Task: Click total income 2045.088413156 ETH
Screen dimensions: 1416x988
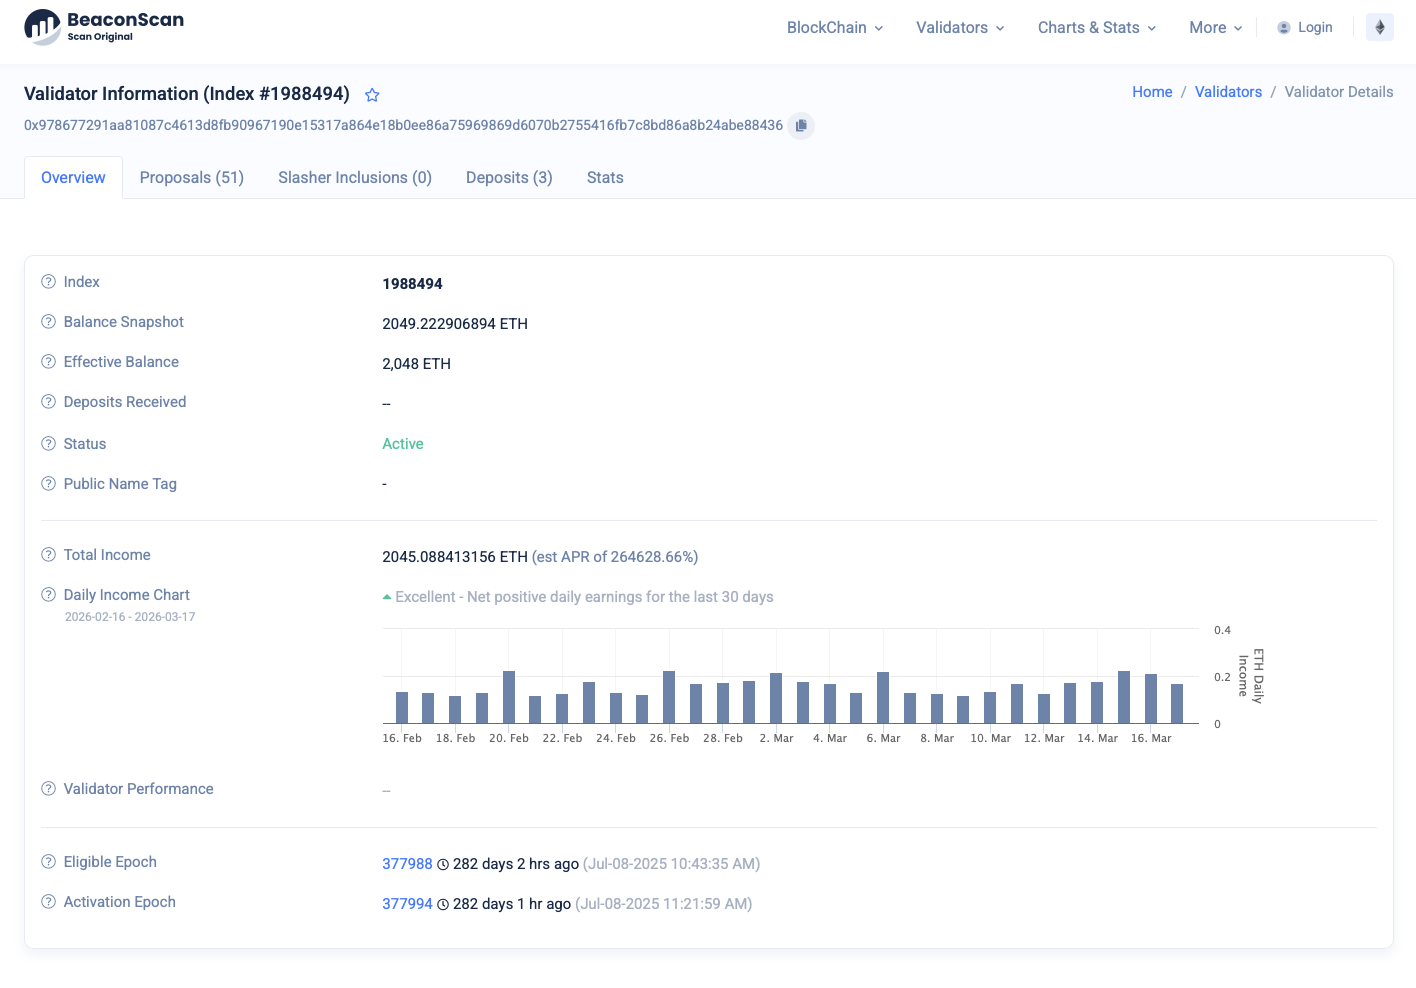Action: point(455,557)
